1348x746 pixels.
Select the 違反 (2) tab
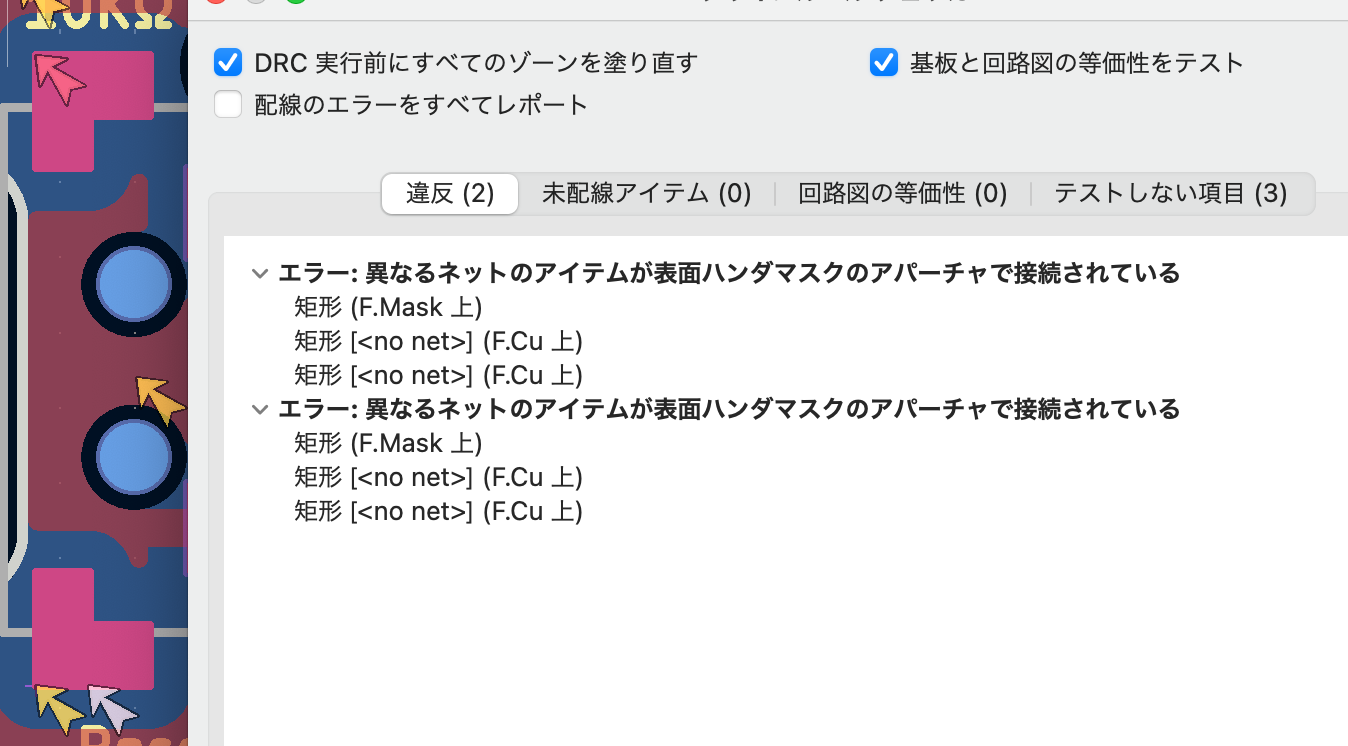pyautogui.click(x=450, y=193)
